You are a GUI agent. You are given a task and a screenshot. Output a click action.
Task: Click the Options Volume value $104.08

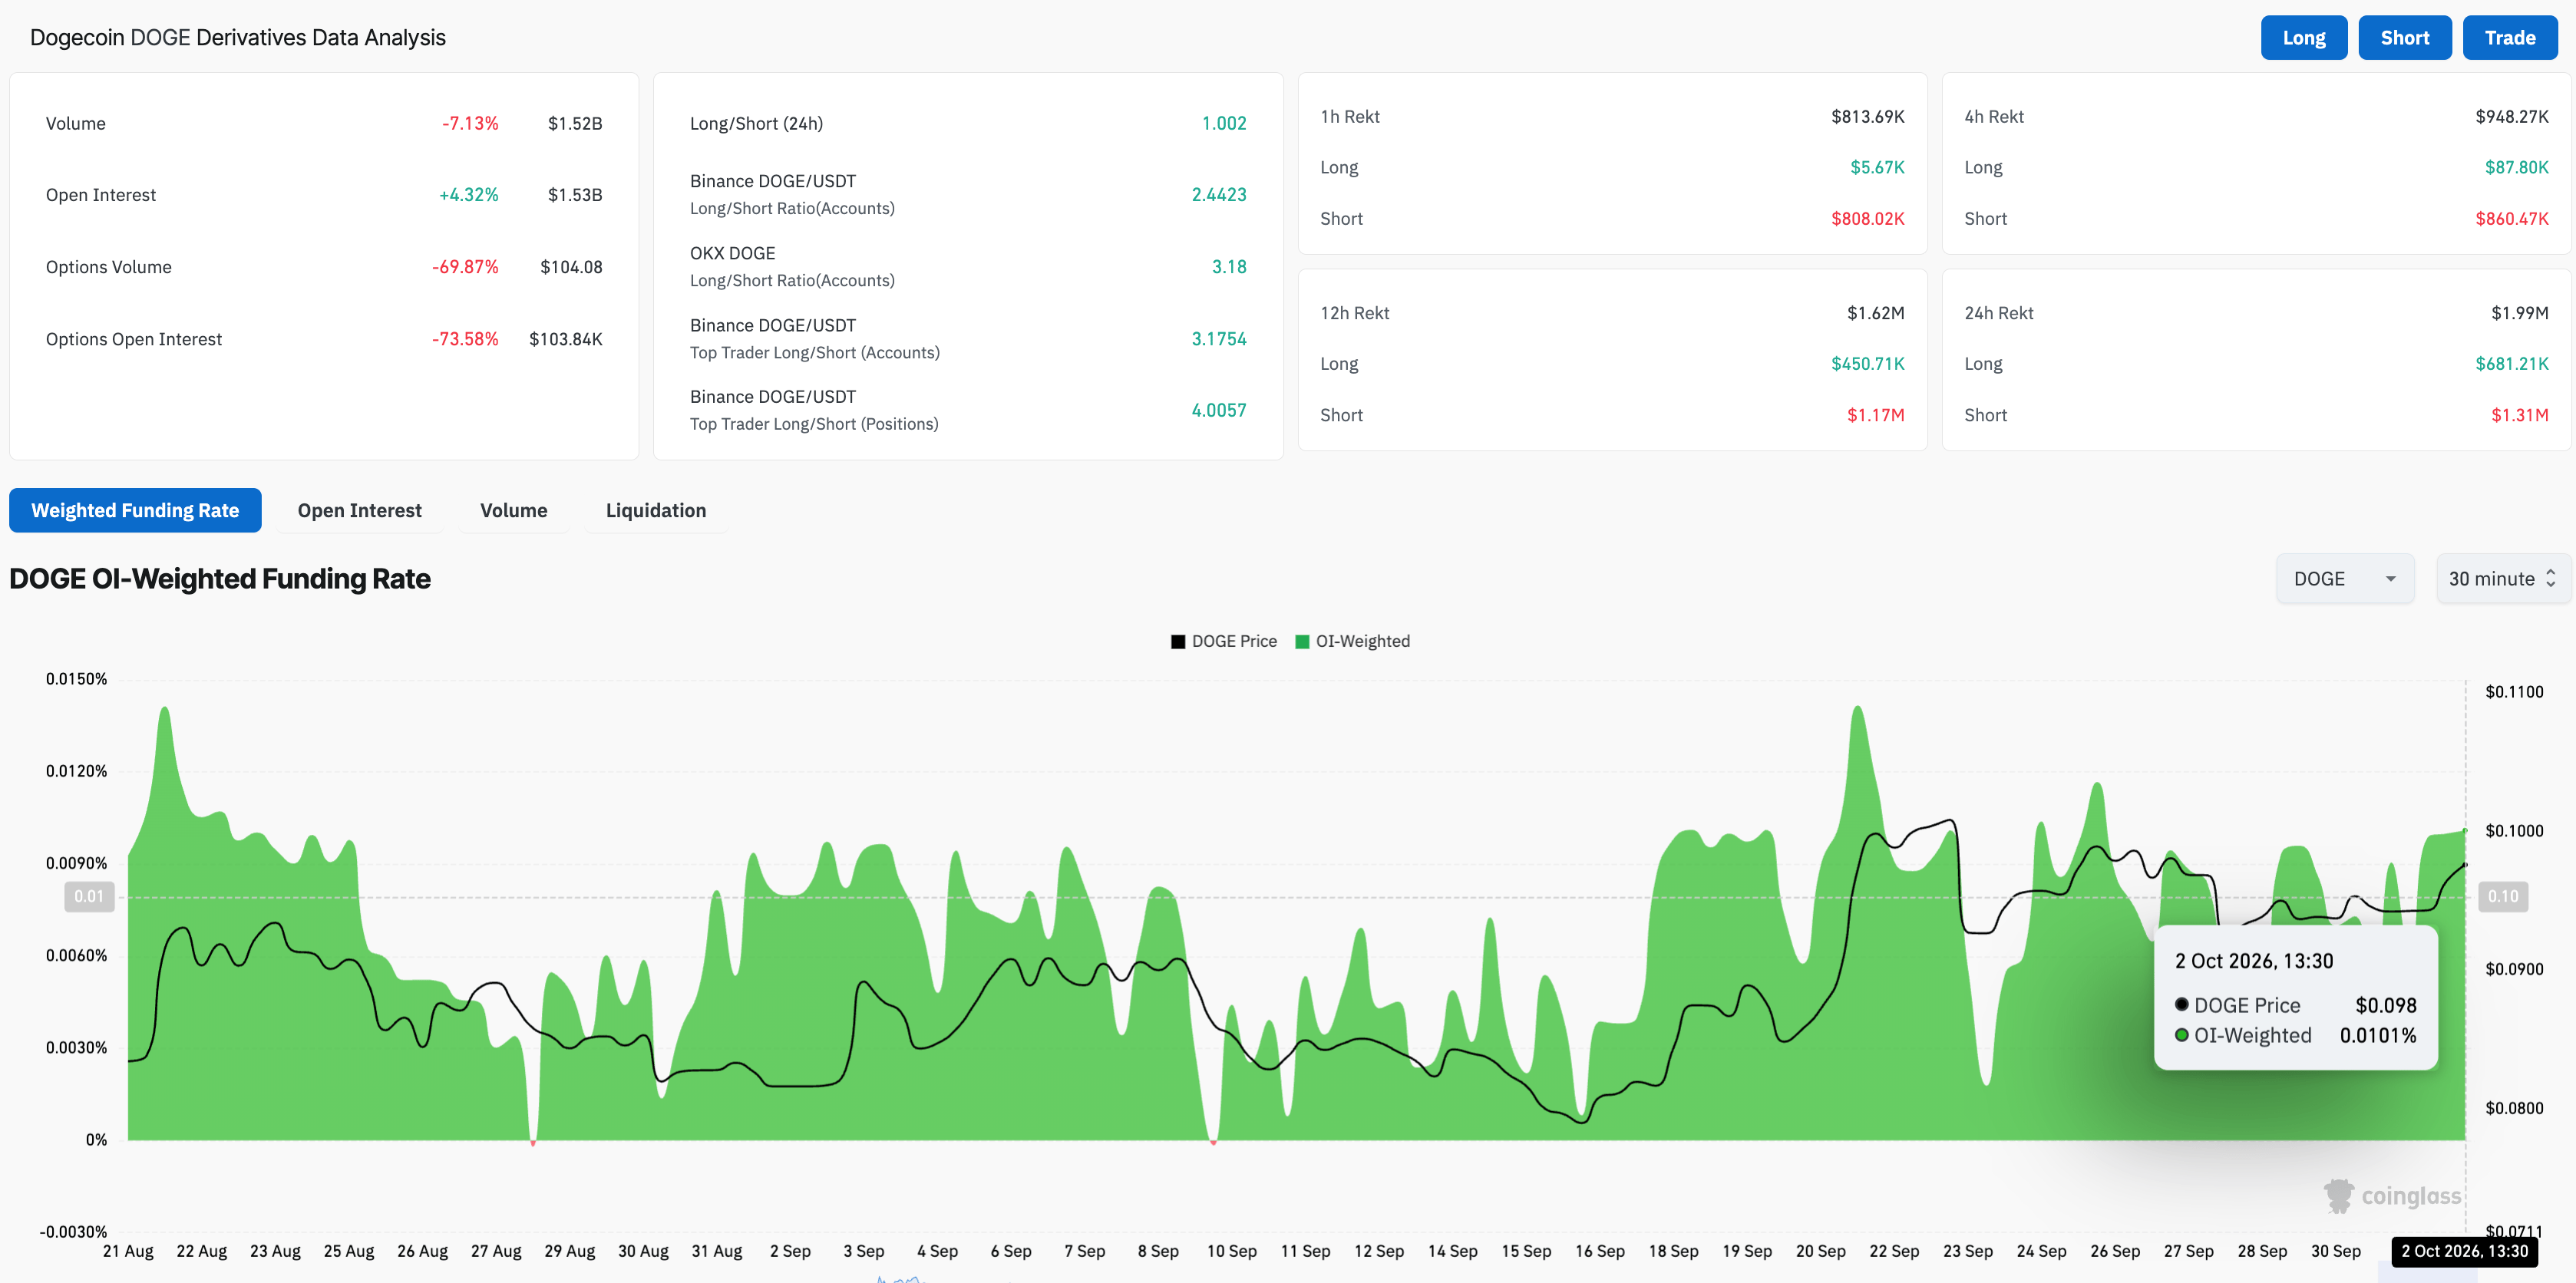571,267
